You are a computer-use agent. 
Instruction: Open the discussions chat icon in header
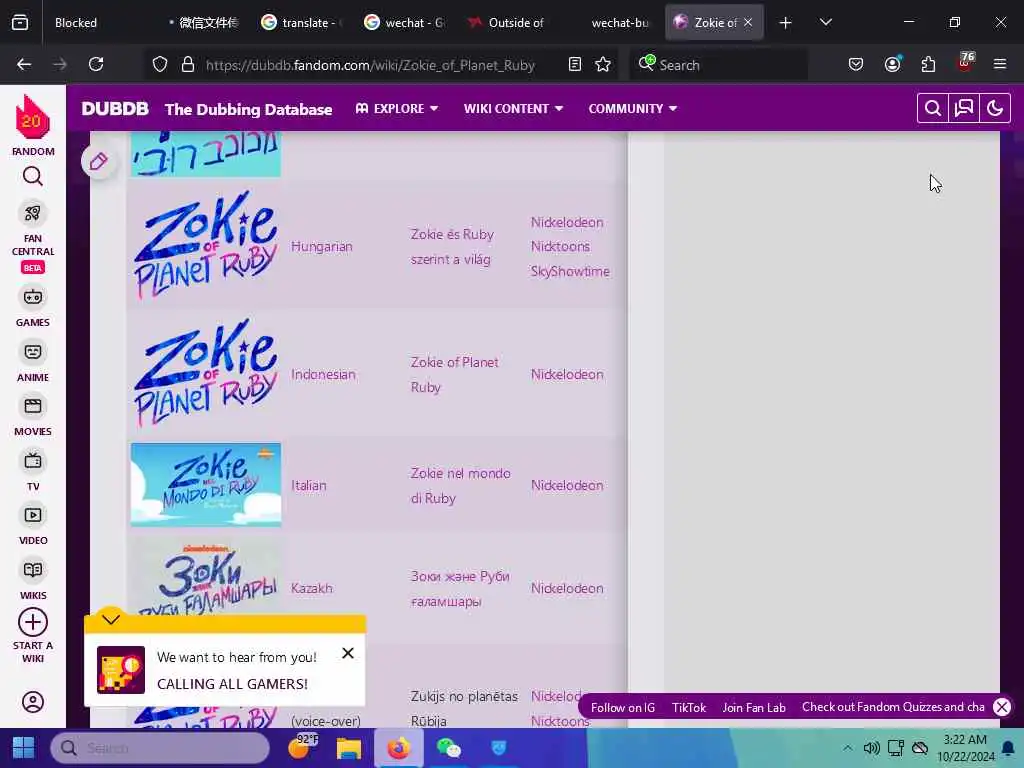coord(964,108)
